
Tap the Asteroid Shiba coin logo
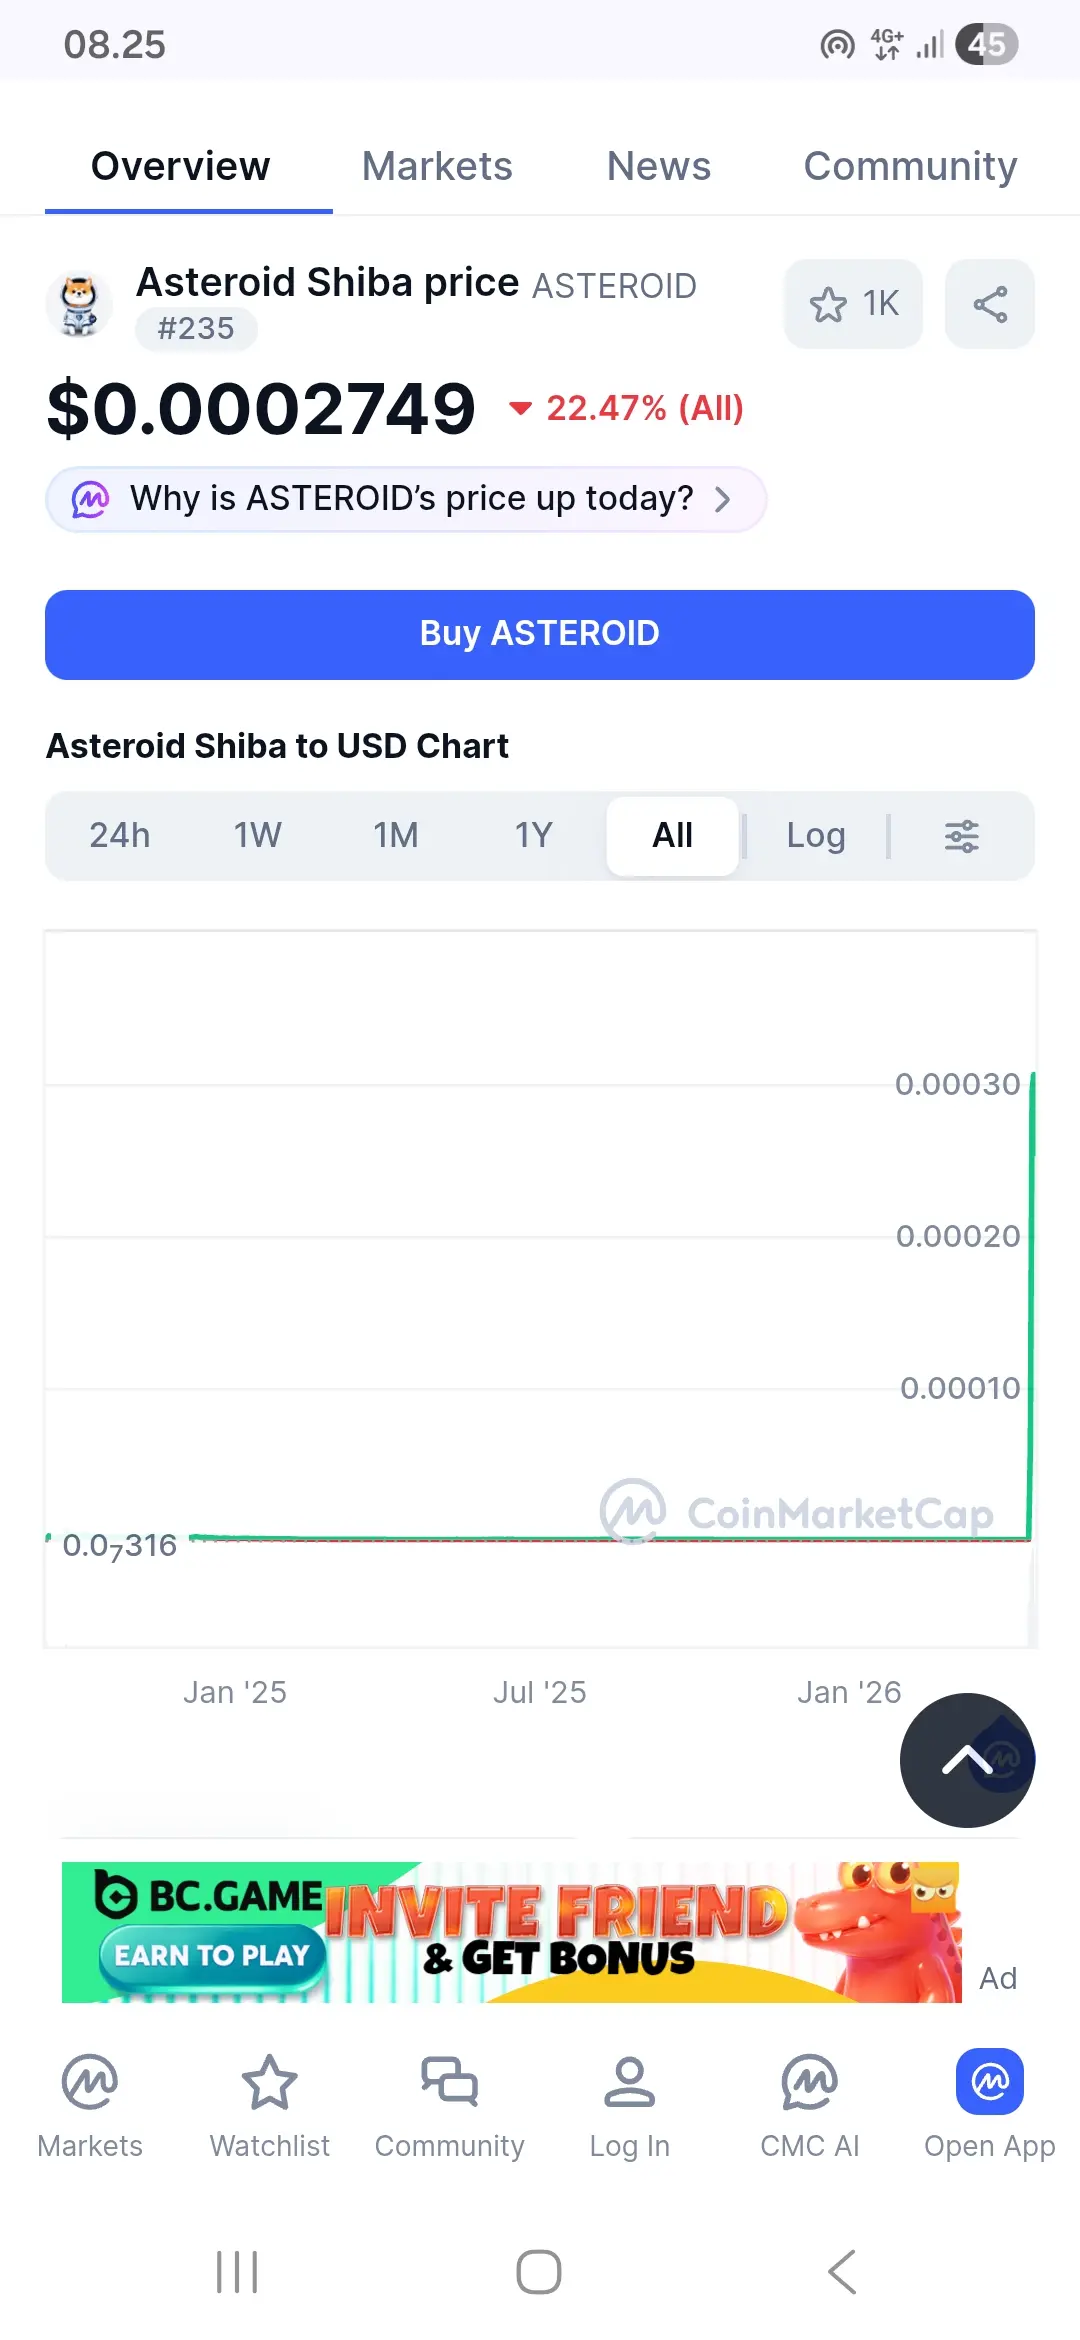pos(80,304)
